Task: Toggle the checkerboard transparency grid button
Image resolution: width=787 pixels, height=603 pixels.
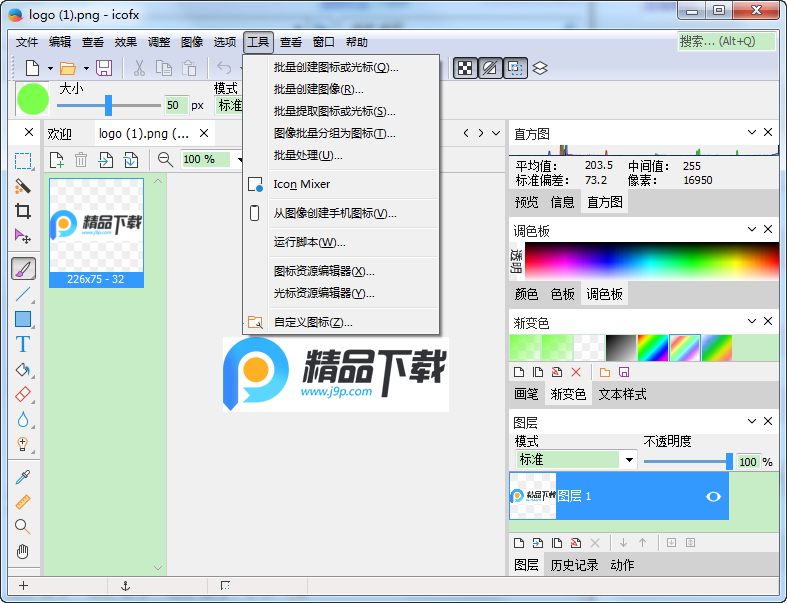Action: (x=465, y=68)
